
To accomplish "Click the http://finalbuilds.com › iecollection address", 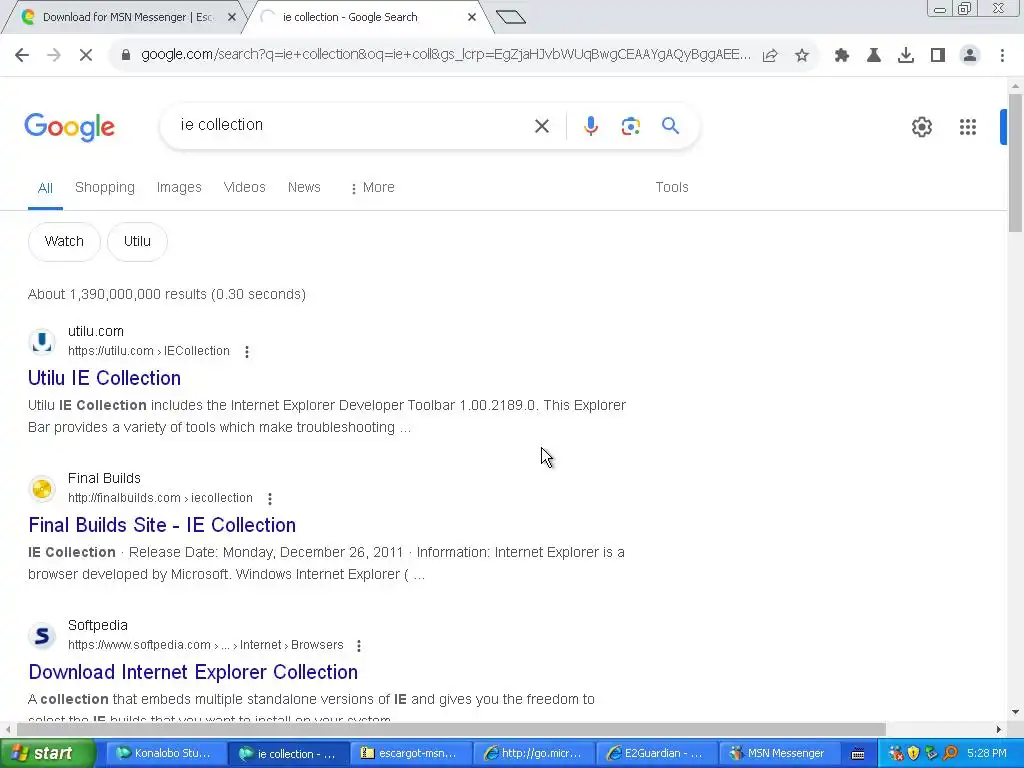I will tap(160, 498).
